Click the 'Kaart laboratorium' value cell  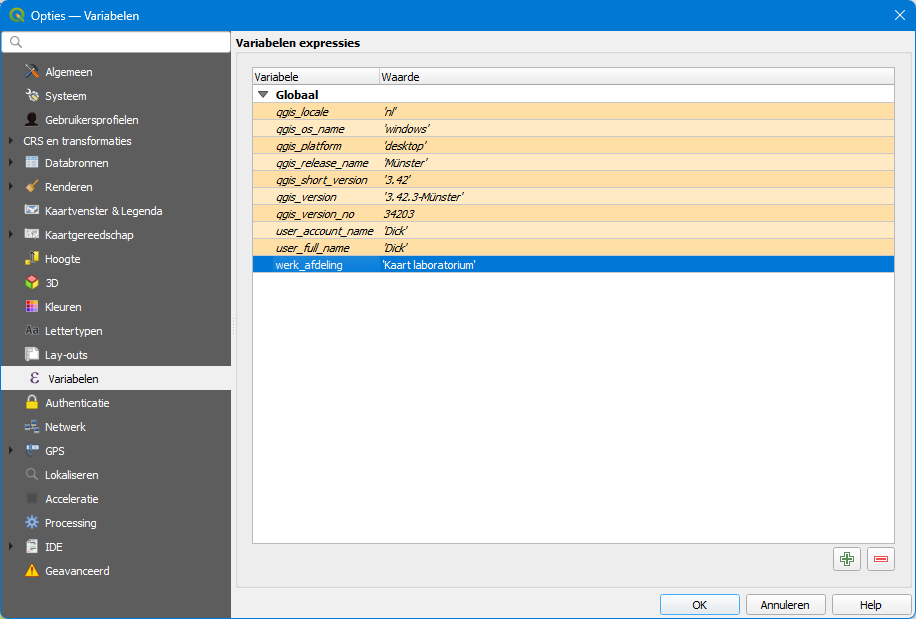pos(637,265)
